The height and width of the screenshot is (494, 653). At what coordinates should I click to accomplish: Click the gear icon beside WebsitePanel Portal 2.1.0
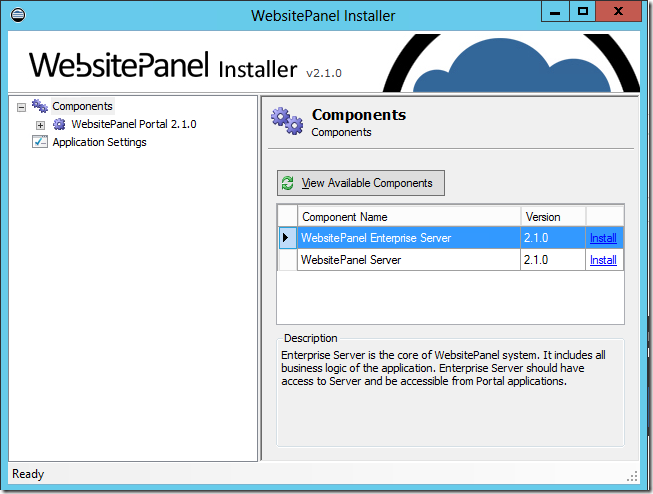[x=59, y=124]
